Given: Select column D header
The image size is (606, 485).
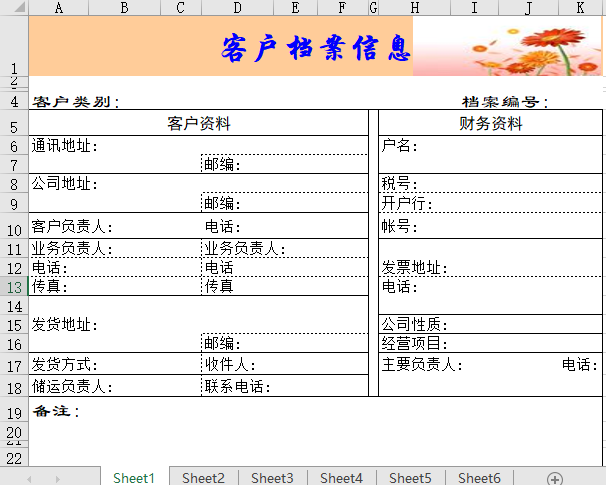Looking at the screenshot, I should (208, 8).
